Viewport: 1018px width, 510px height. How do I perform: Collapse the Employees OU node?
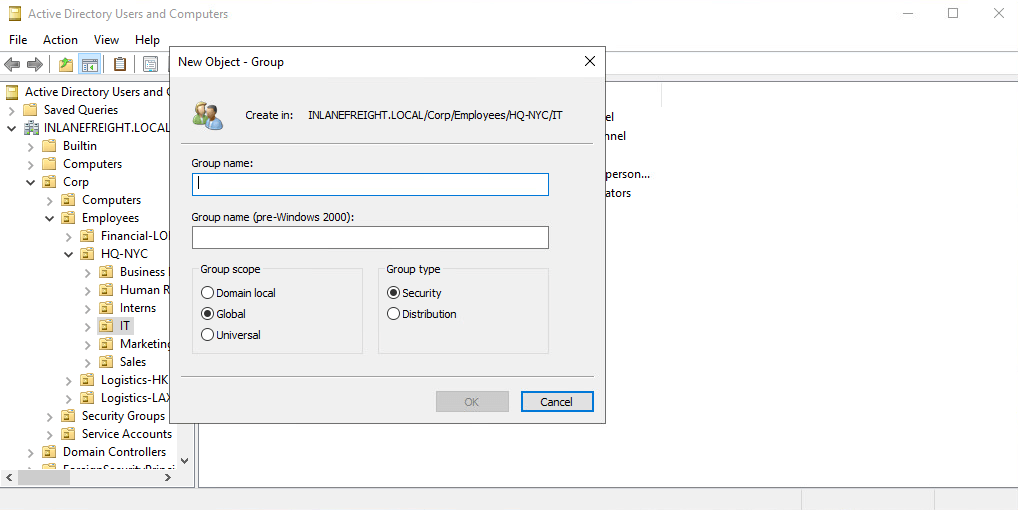[49, 218]
